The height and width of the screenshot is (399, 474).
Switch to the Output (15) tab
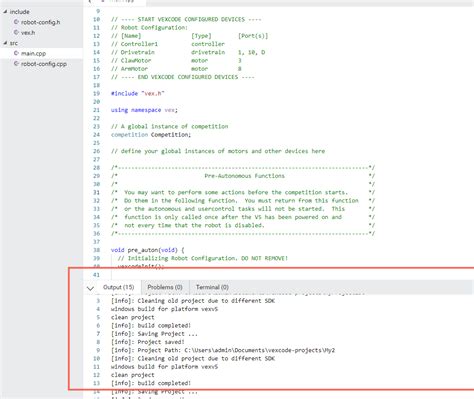[x=118, y=287]
